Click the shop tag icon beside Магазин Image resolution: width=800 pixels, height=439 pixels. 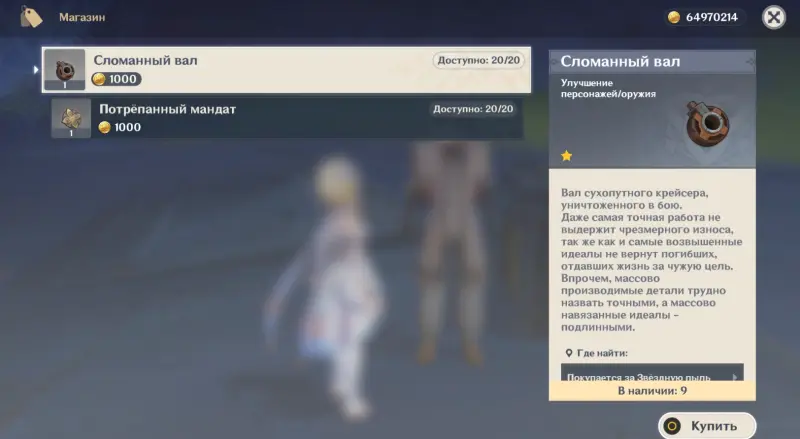31,17
